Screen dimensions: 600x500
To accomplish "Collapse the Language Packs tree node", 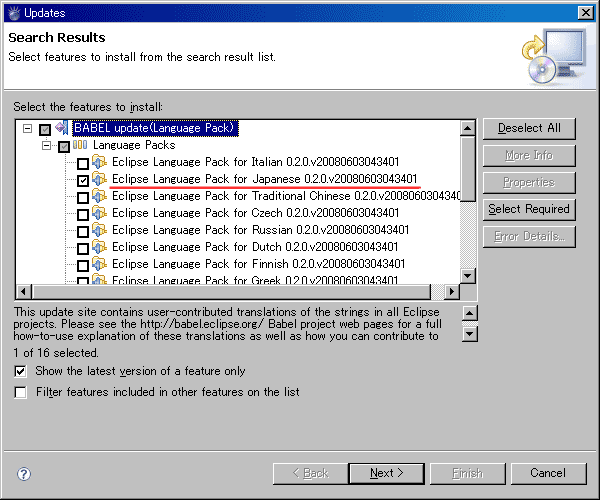I will [46, 145].
